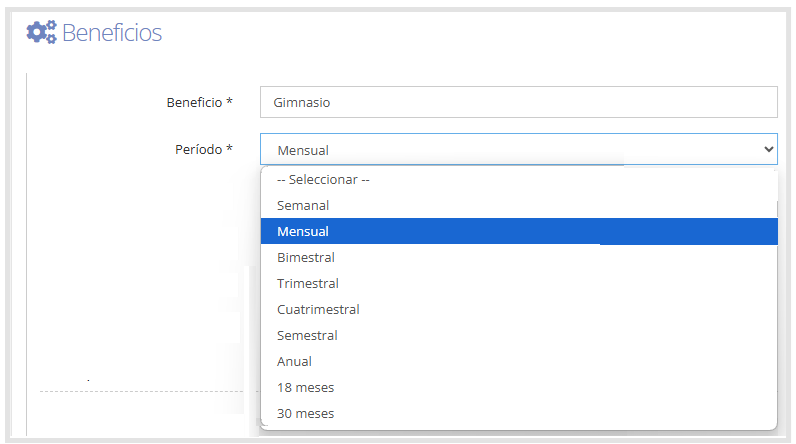Click the Beneficios page title
796x444 pixels.
click(x=112, y=32)
